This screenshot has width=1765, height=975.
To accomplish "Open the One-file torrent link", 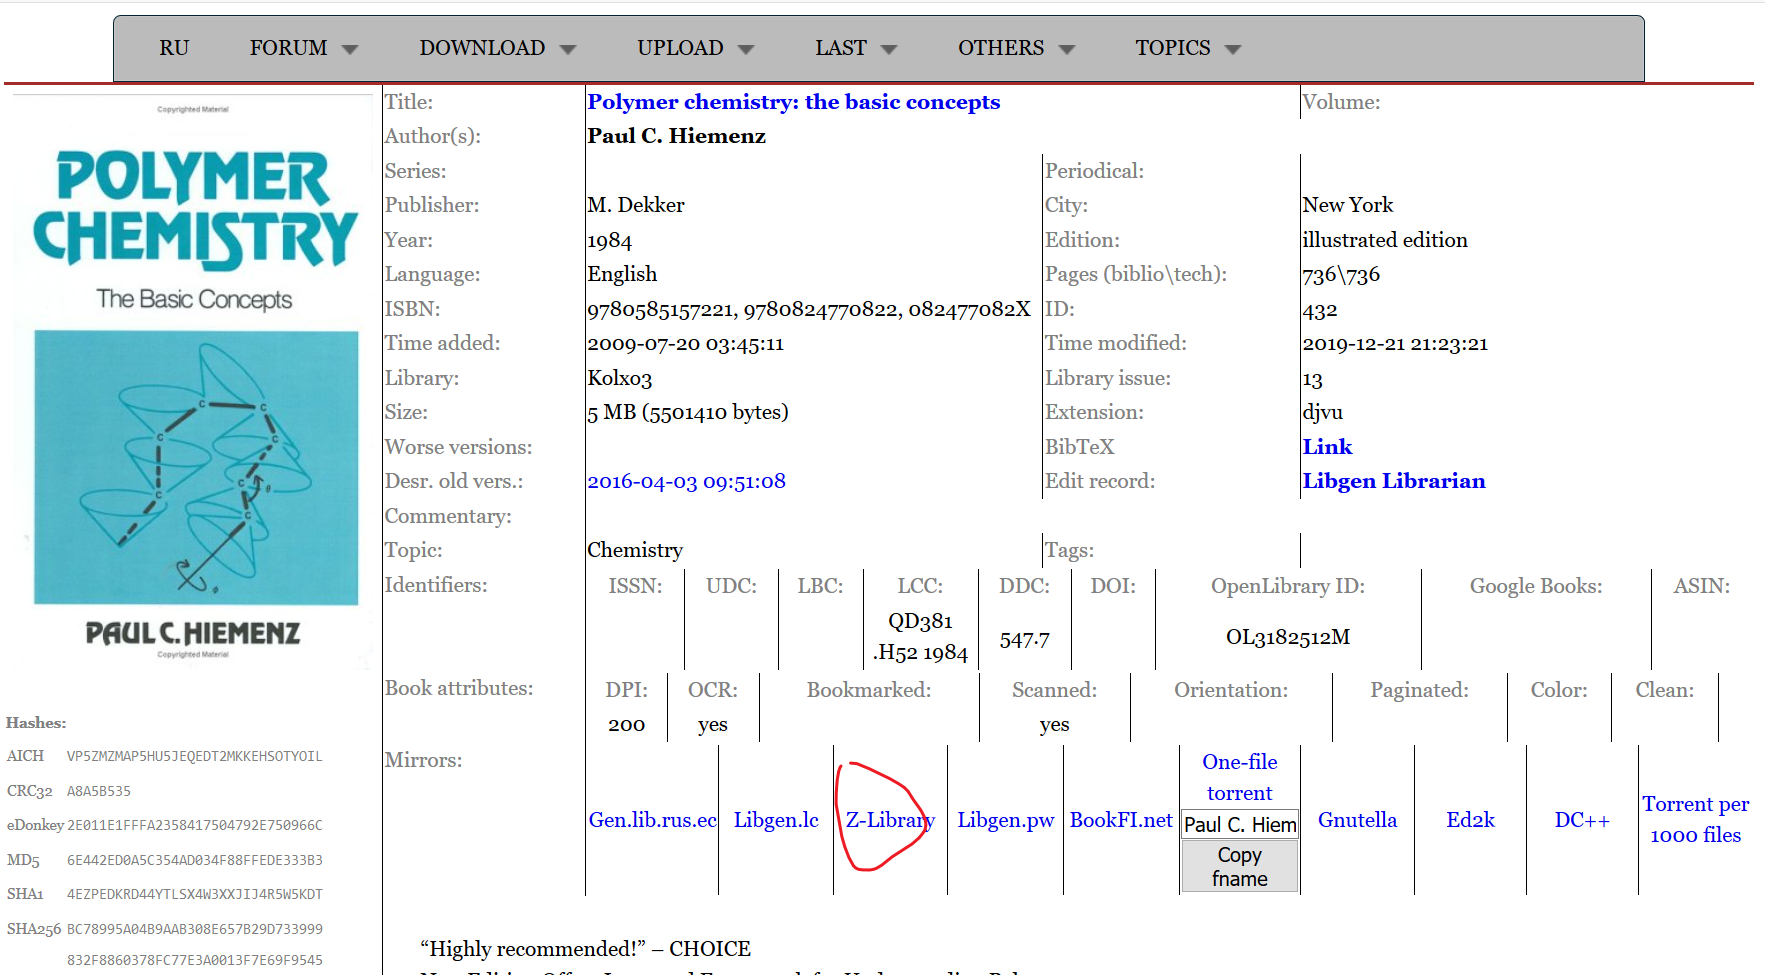I will click(1239, 777).
